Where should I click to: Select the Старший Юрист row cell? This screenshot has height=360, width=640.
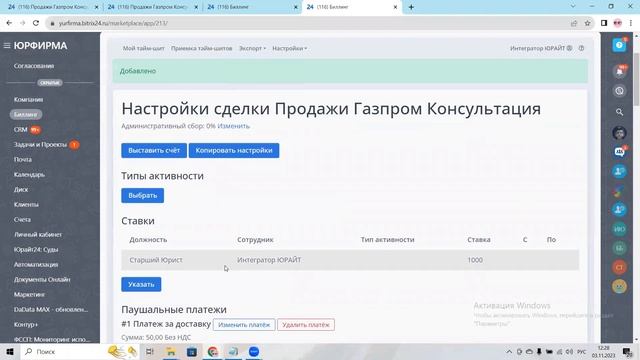156,260
